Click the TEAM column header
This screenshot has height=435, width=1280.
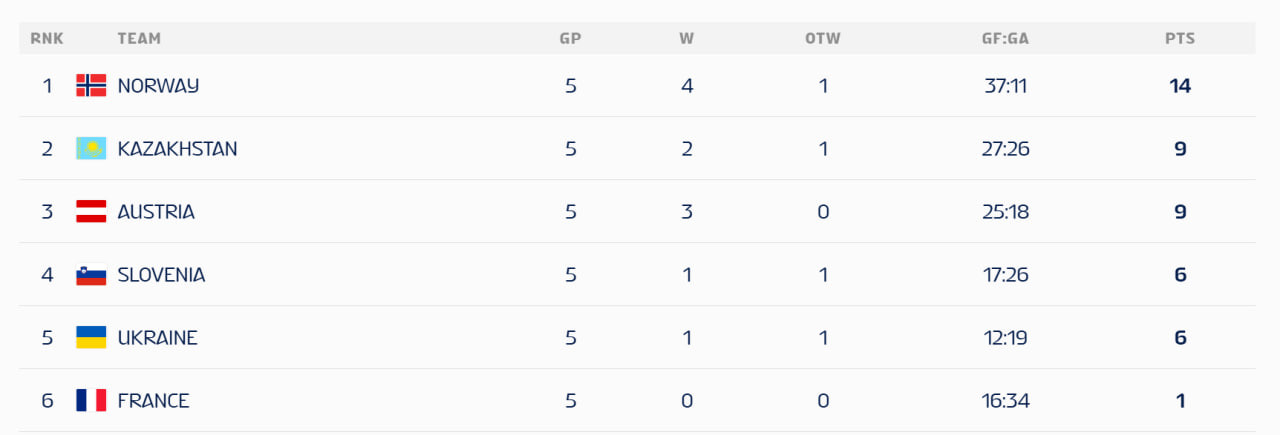139,39
